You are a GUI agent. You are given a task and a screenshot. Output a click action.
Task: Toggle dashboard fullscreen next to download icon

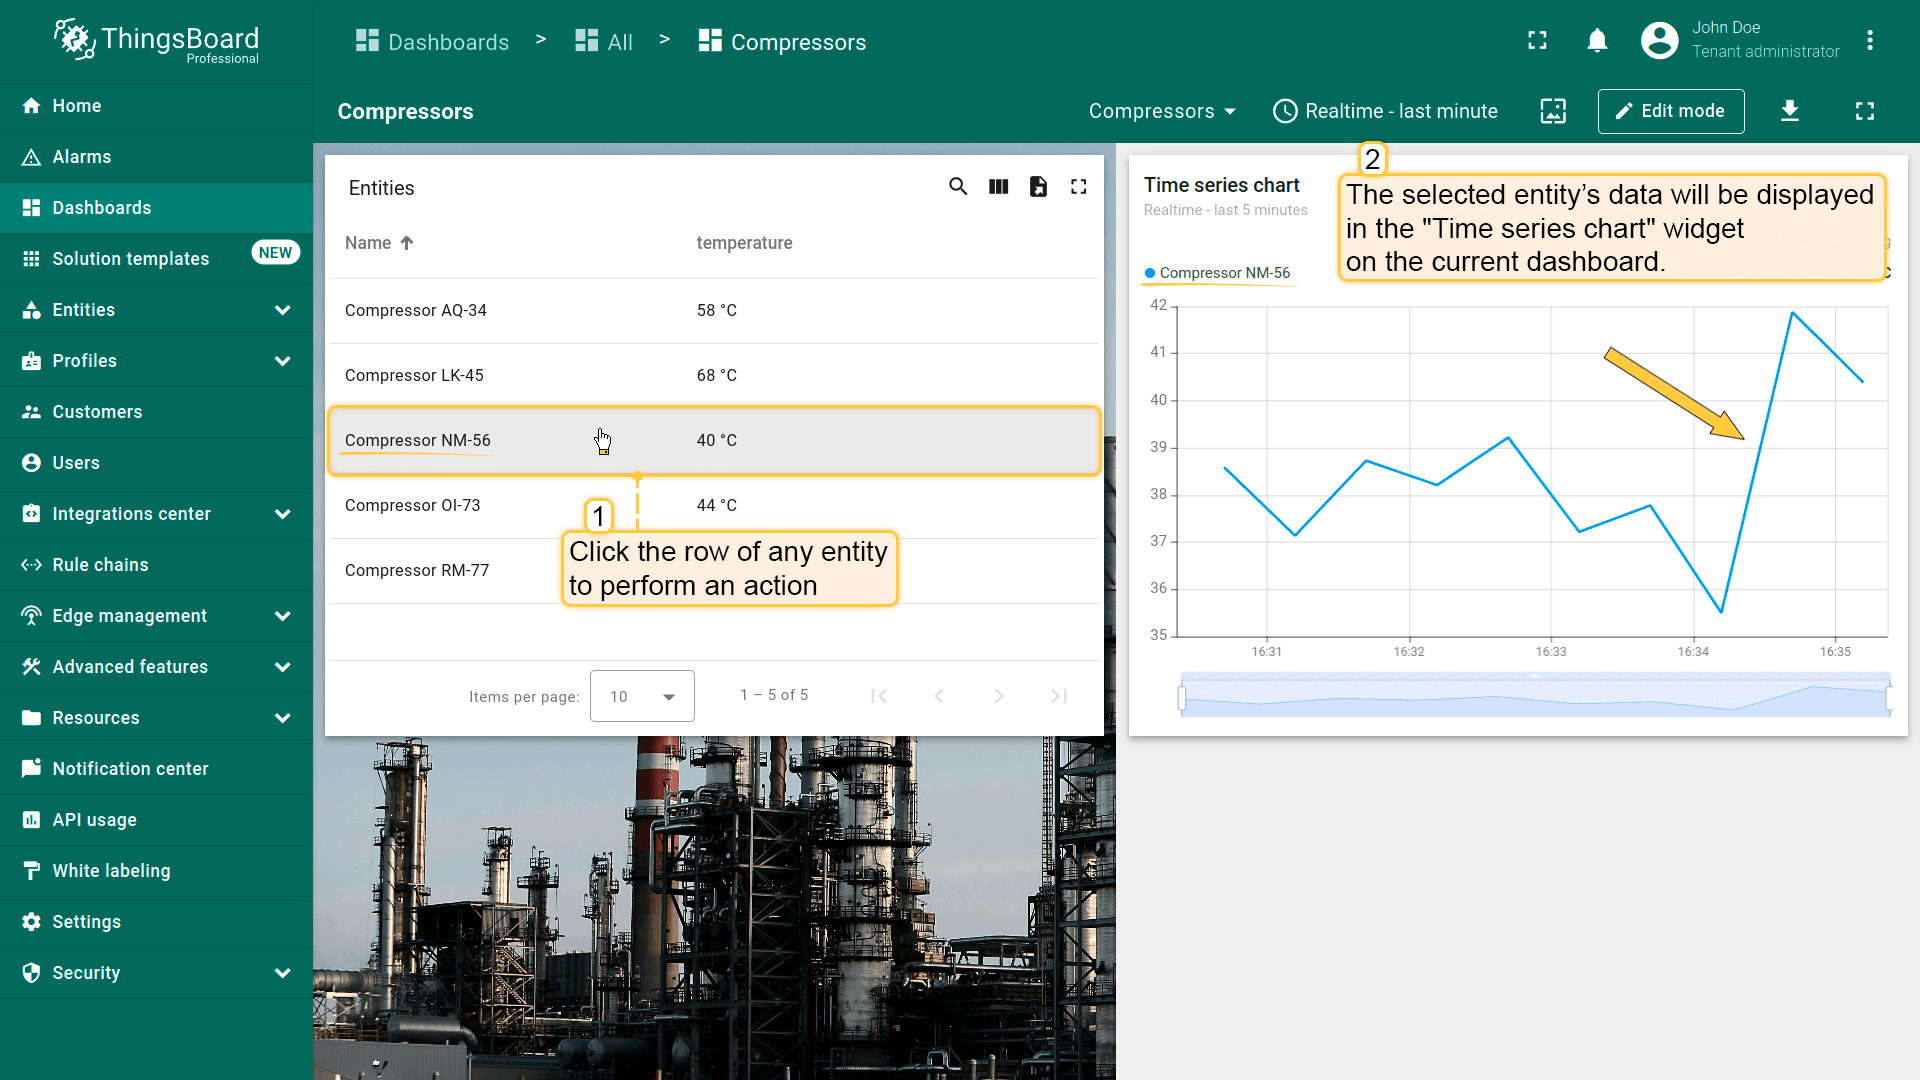1865,111
